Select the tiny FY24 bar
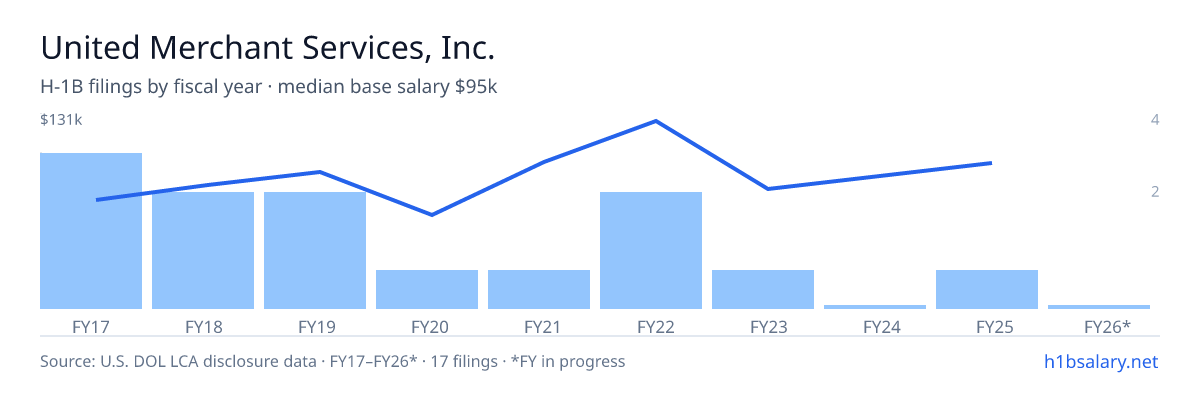This screenshot has height=400, width=1200. tap(875, 307)
